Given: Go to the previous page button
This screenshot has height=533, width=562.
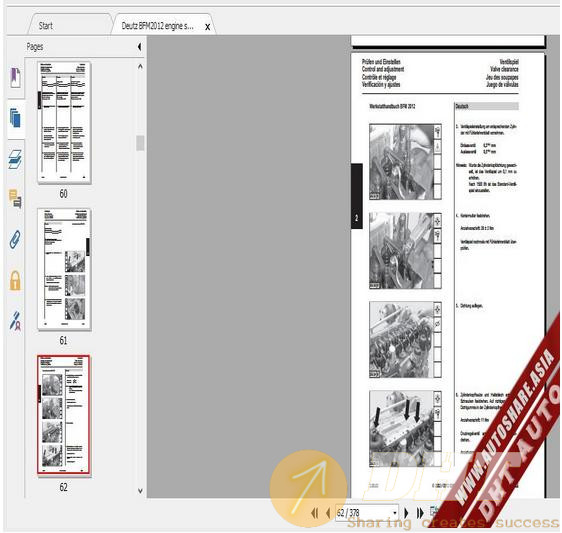Looking at the screenshot, I should pos(328,513).
